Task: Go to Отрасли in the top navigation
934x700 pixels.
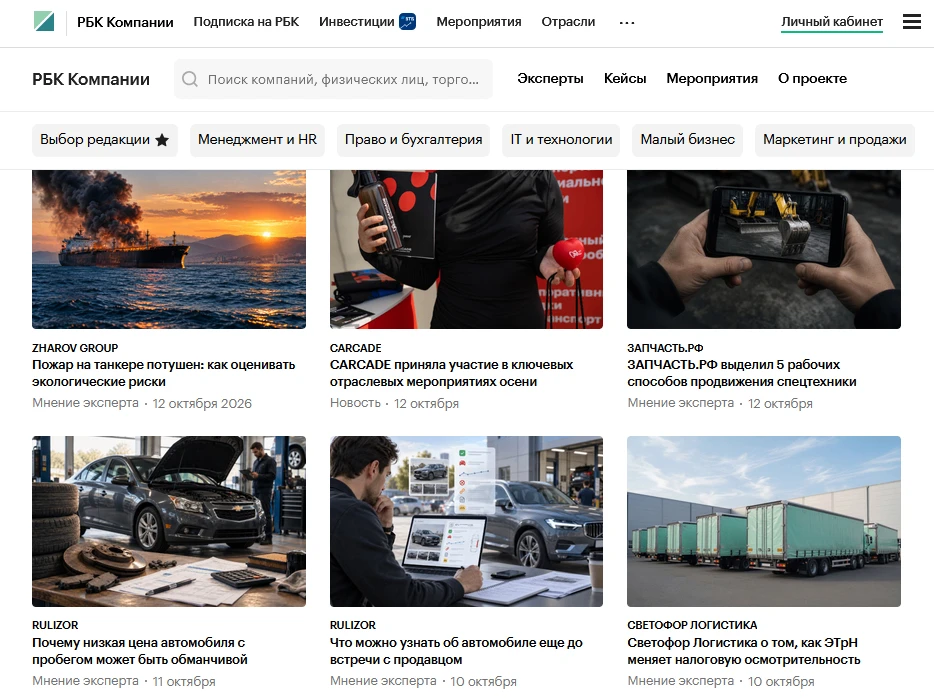Action: click(x=568, y=22)
